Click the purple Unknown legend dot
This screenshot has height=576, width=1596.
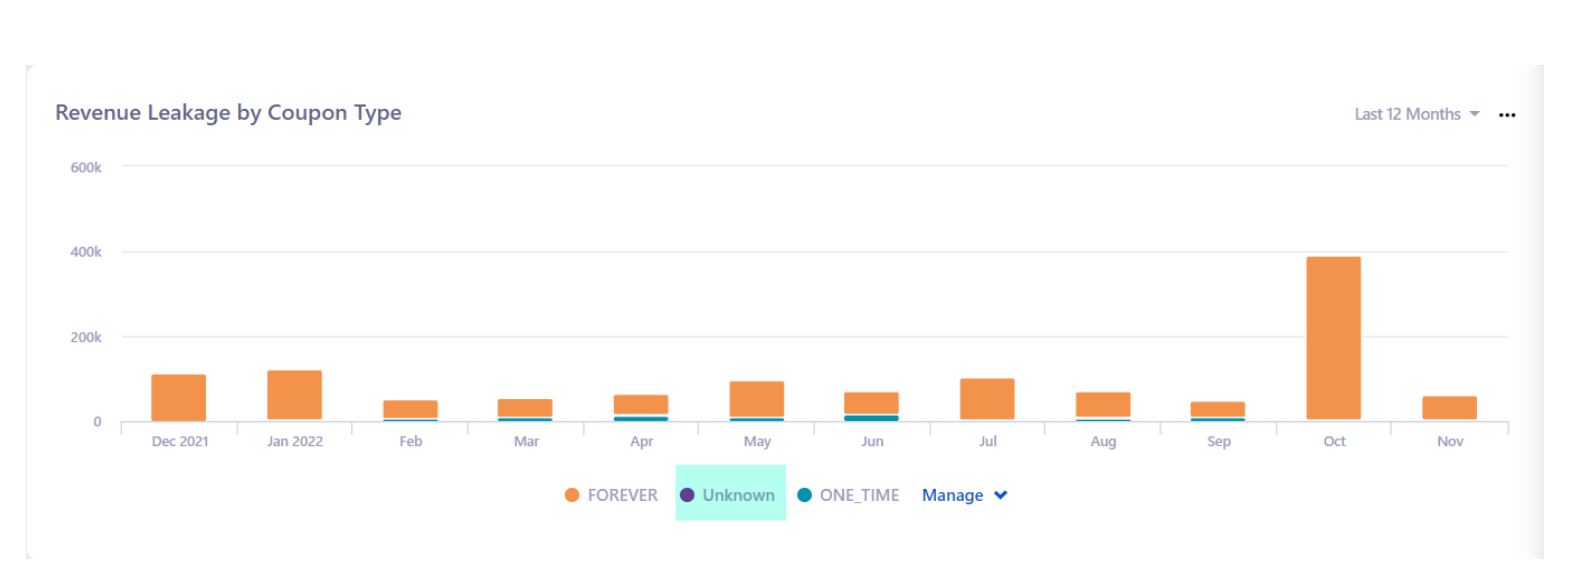[687, 495]
